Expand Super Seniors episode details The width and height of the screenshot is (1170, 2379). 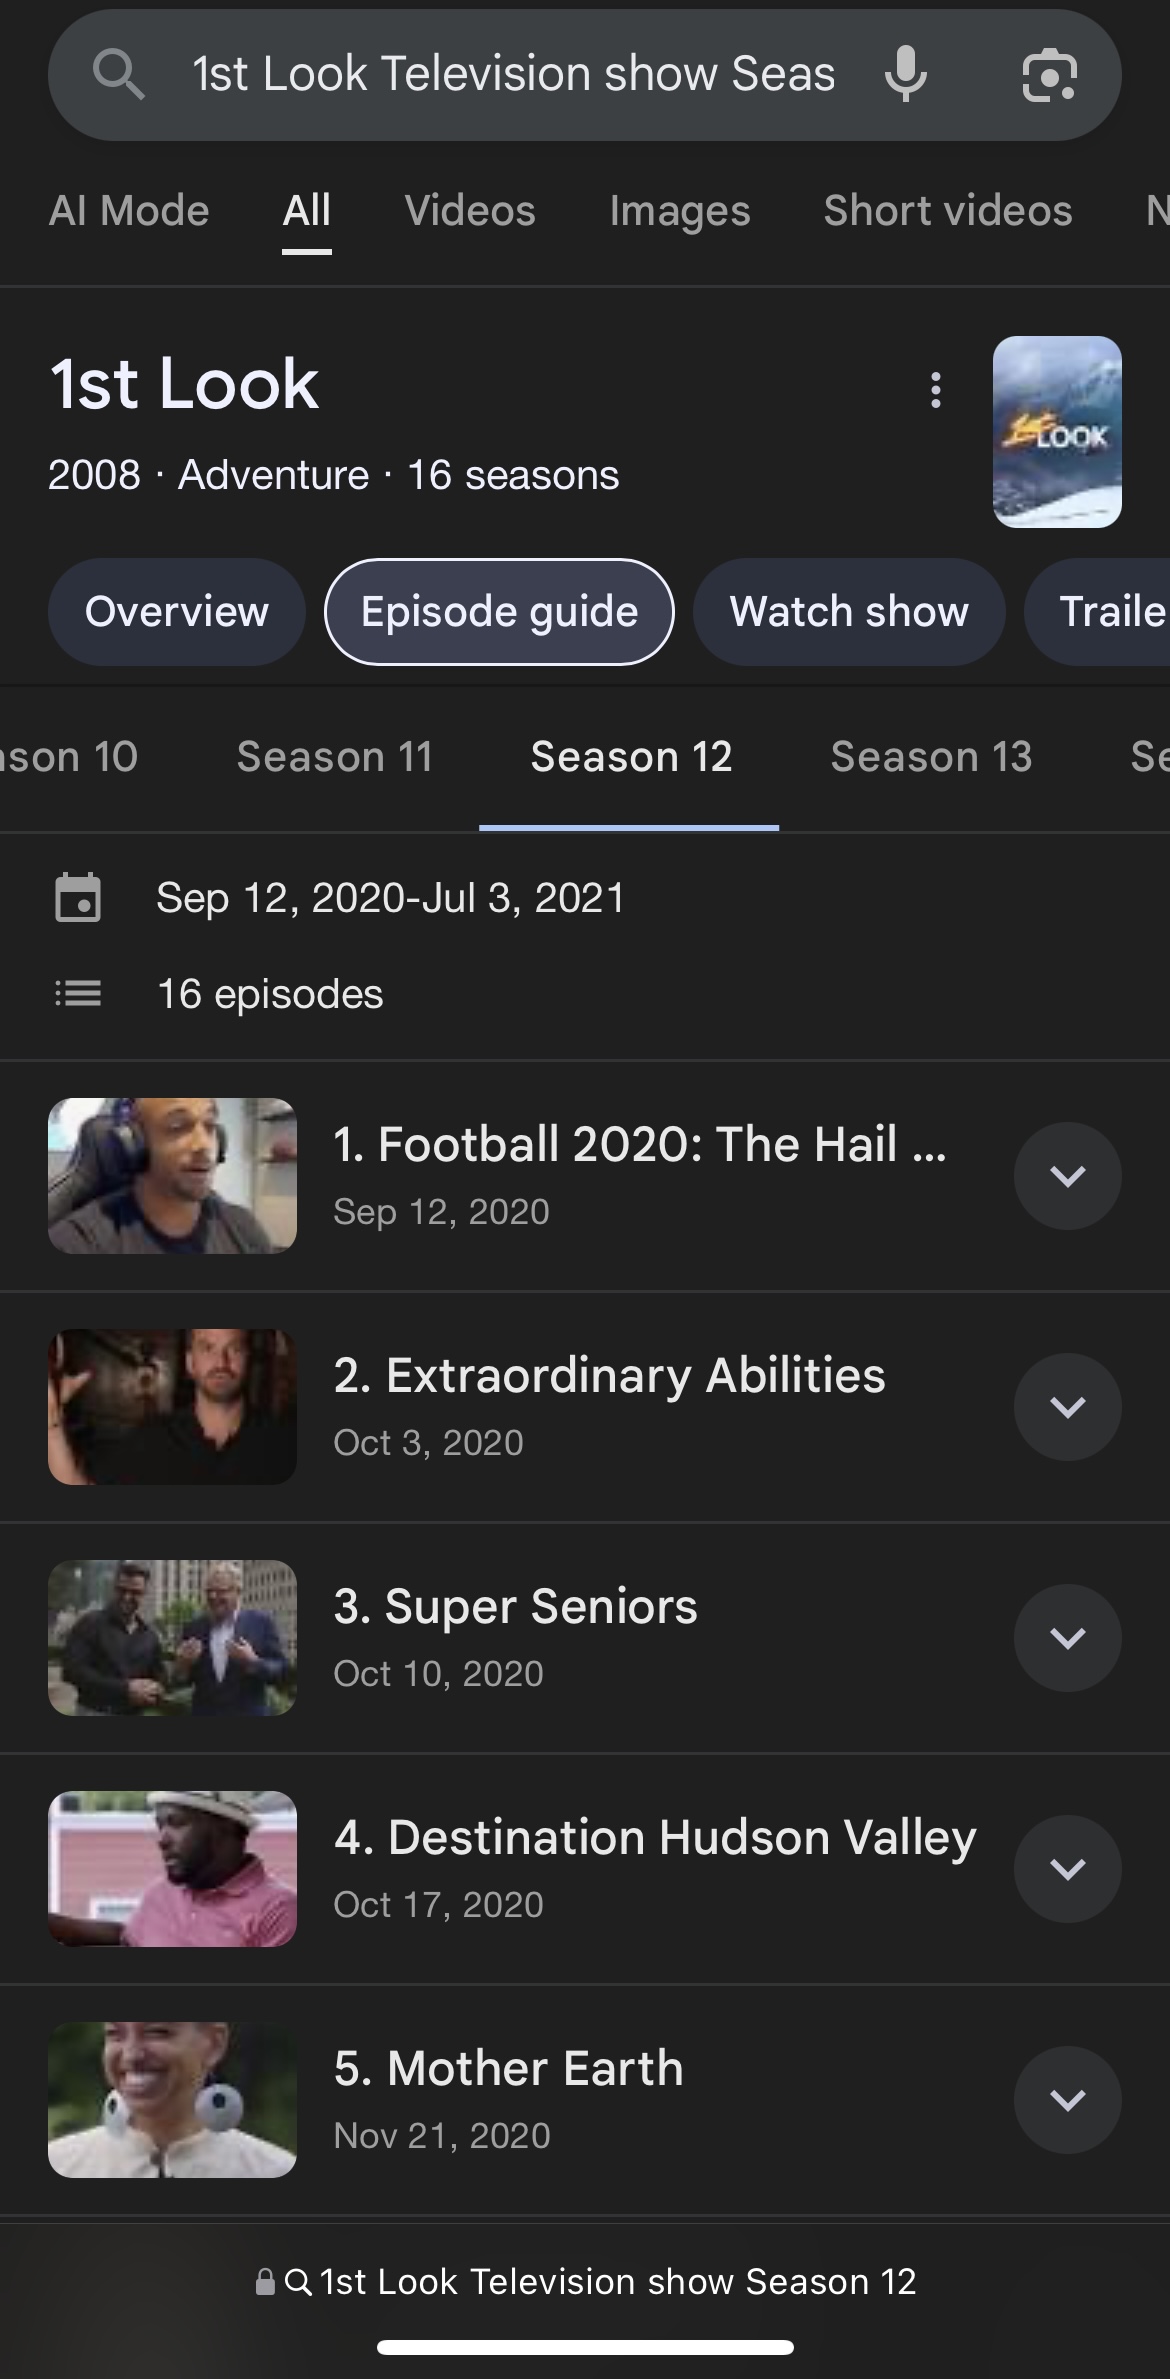click(x=1067, y=1638)
